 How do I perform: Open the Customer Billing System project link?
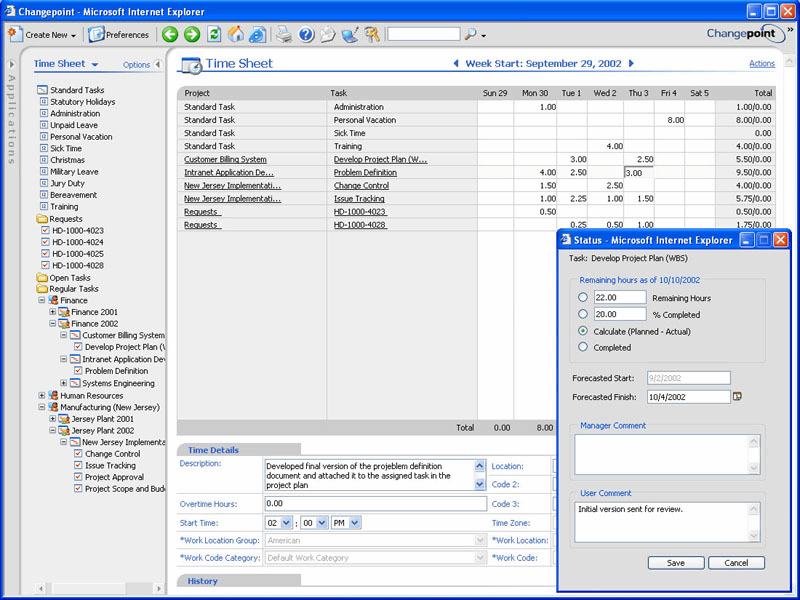[226, 159]
